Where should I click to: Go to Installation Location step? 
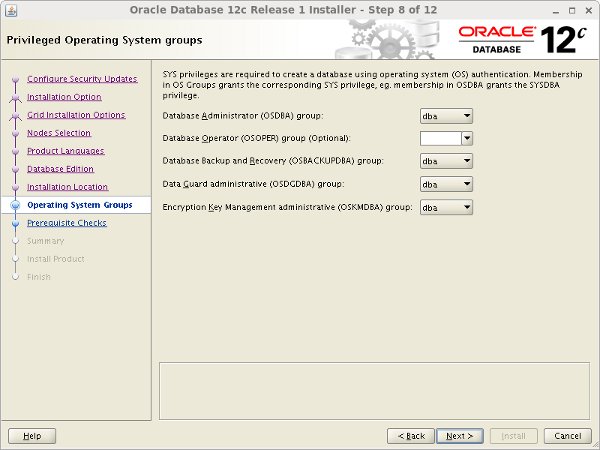[67, 187]
